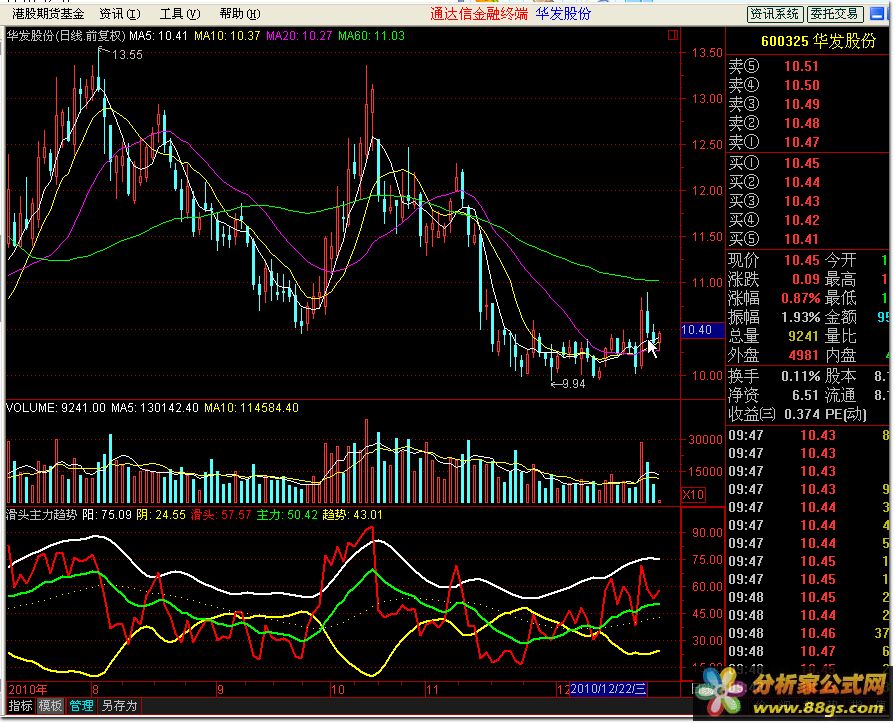This screenshot has width=895, height=723.
Task: Click the 收益(三) 0.374 quote field
Action: point(774,414)
